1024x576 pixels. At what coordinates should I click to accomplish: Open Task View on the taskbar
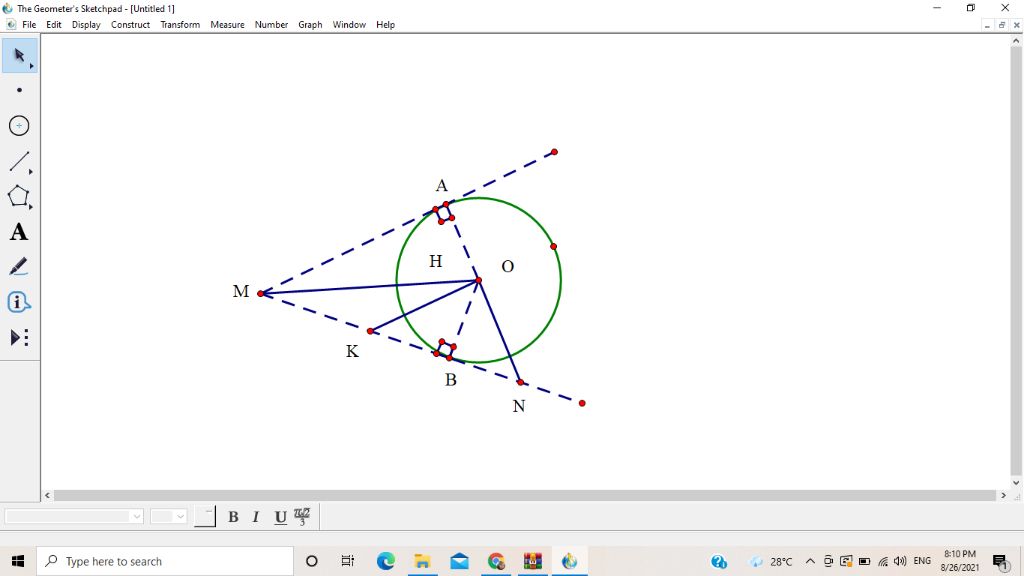coord(347,561)
